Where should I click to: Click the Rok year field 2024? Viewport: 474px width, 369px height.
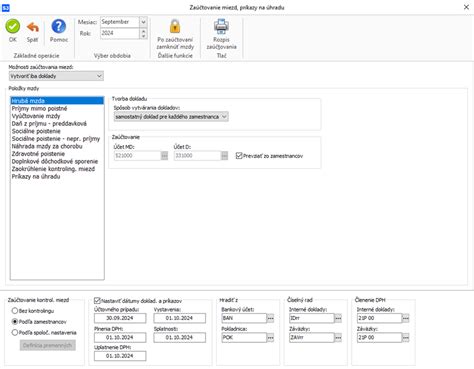[x=120, y=33]
